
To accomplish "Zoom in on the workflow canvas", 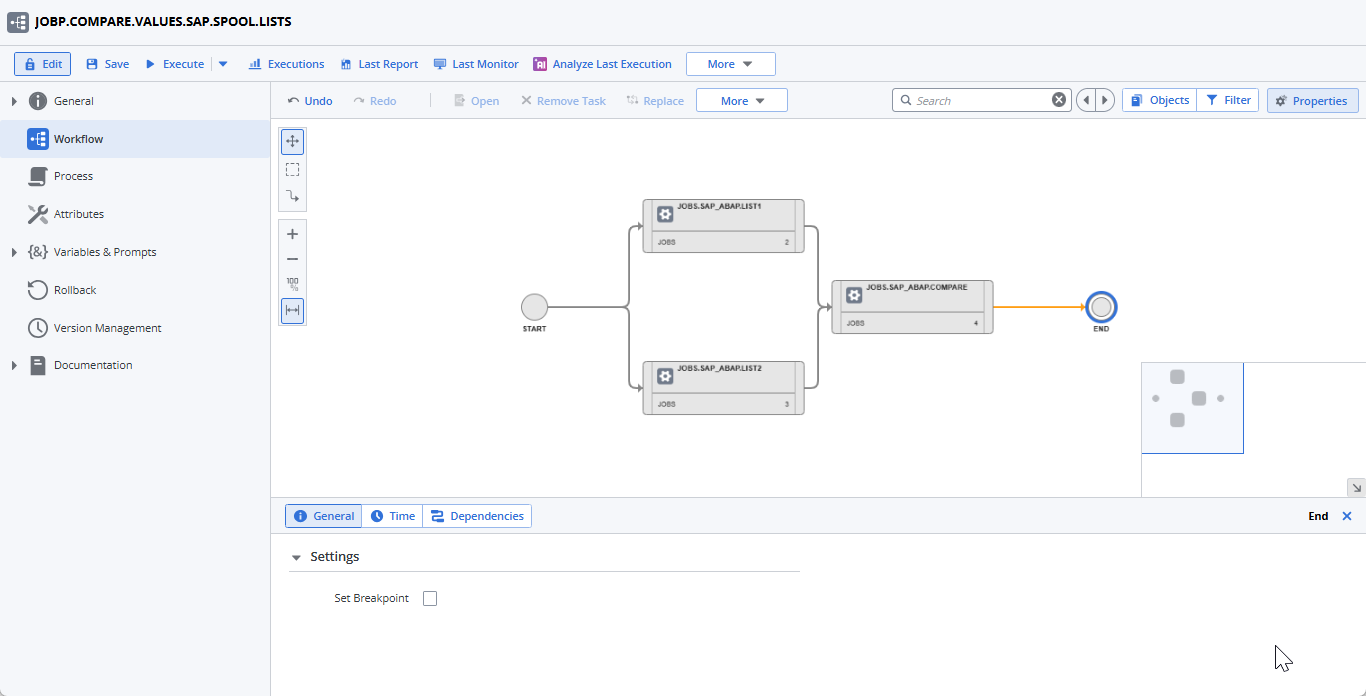I will pos(292,233).
